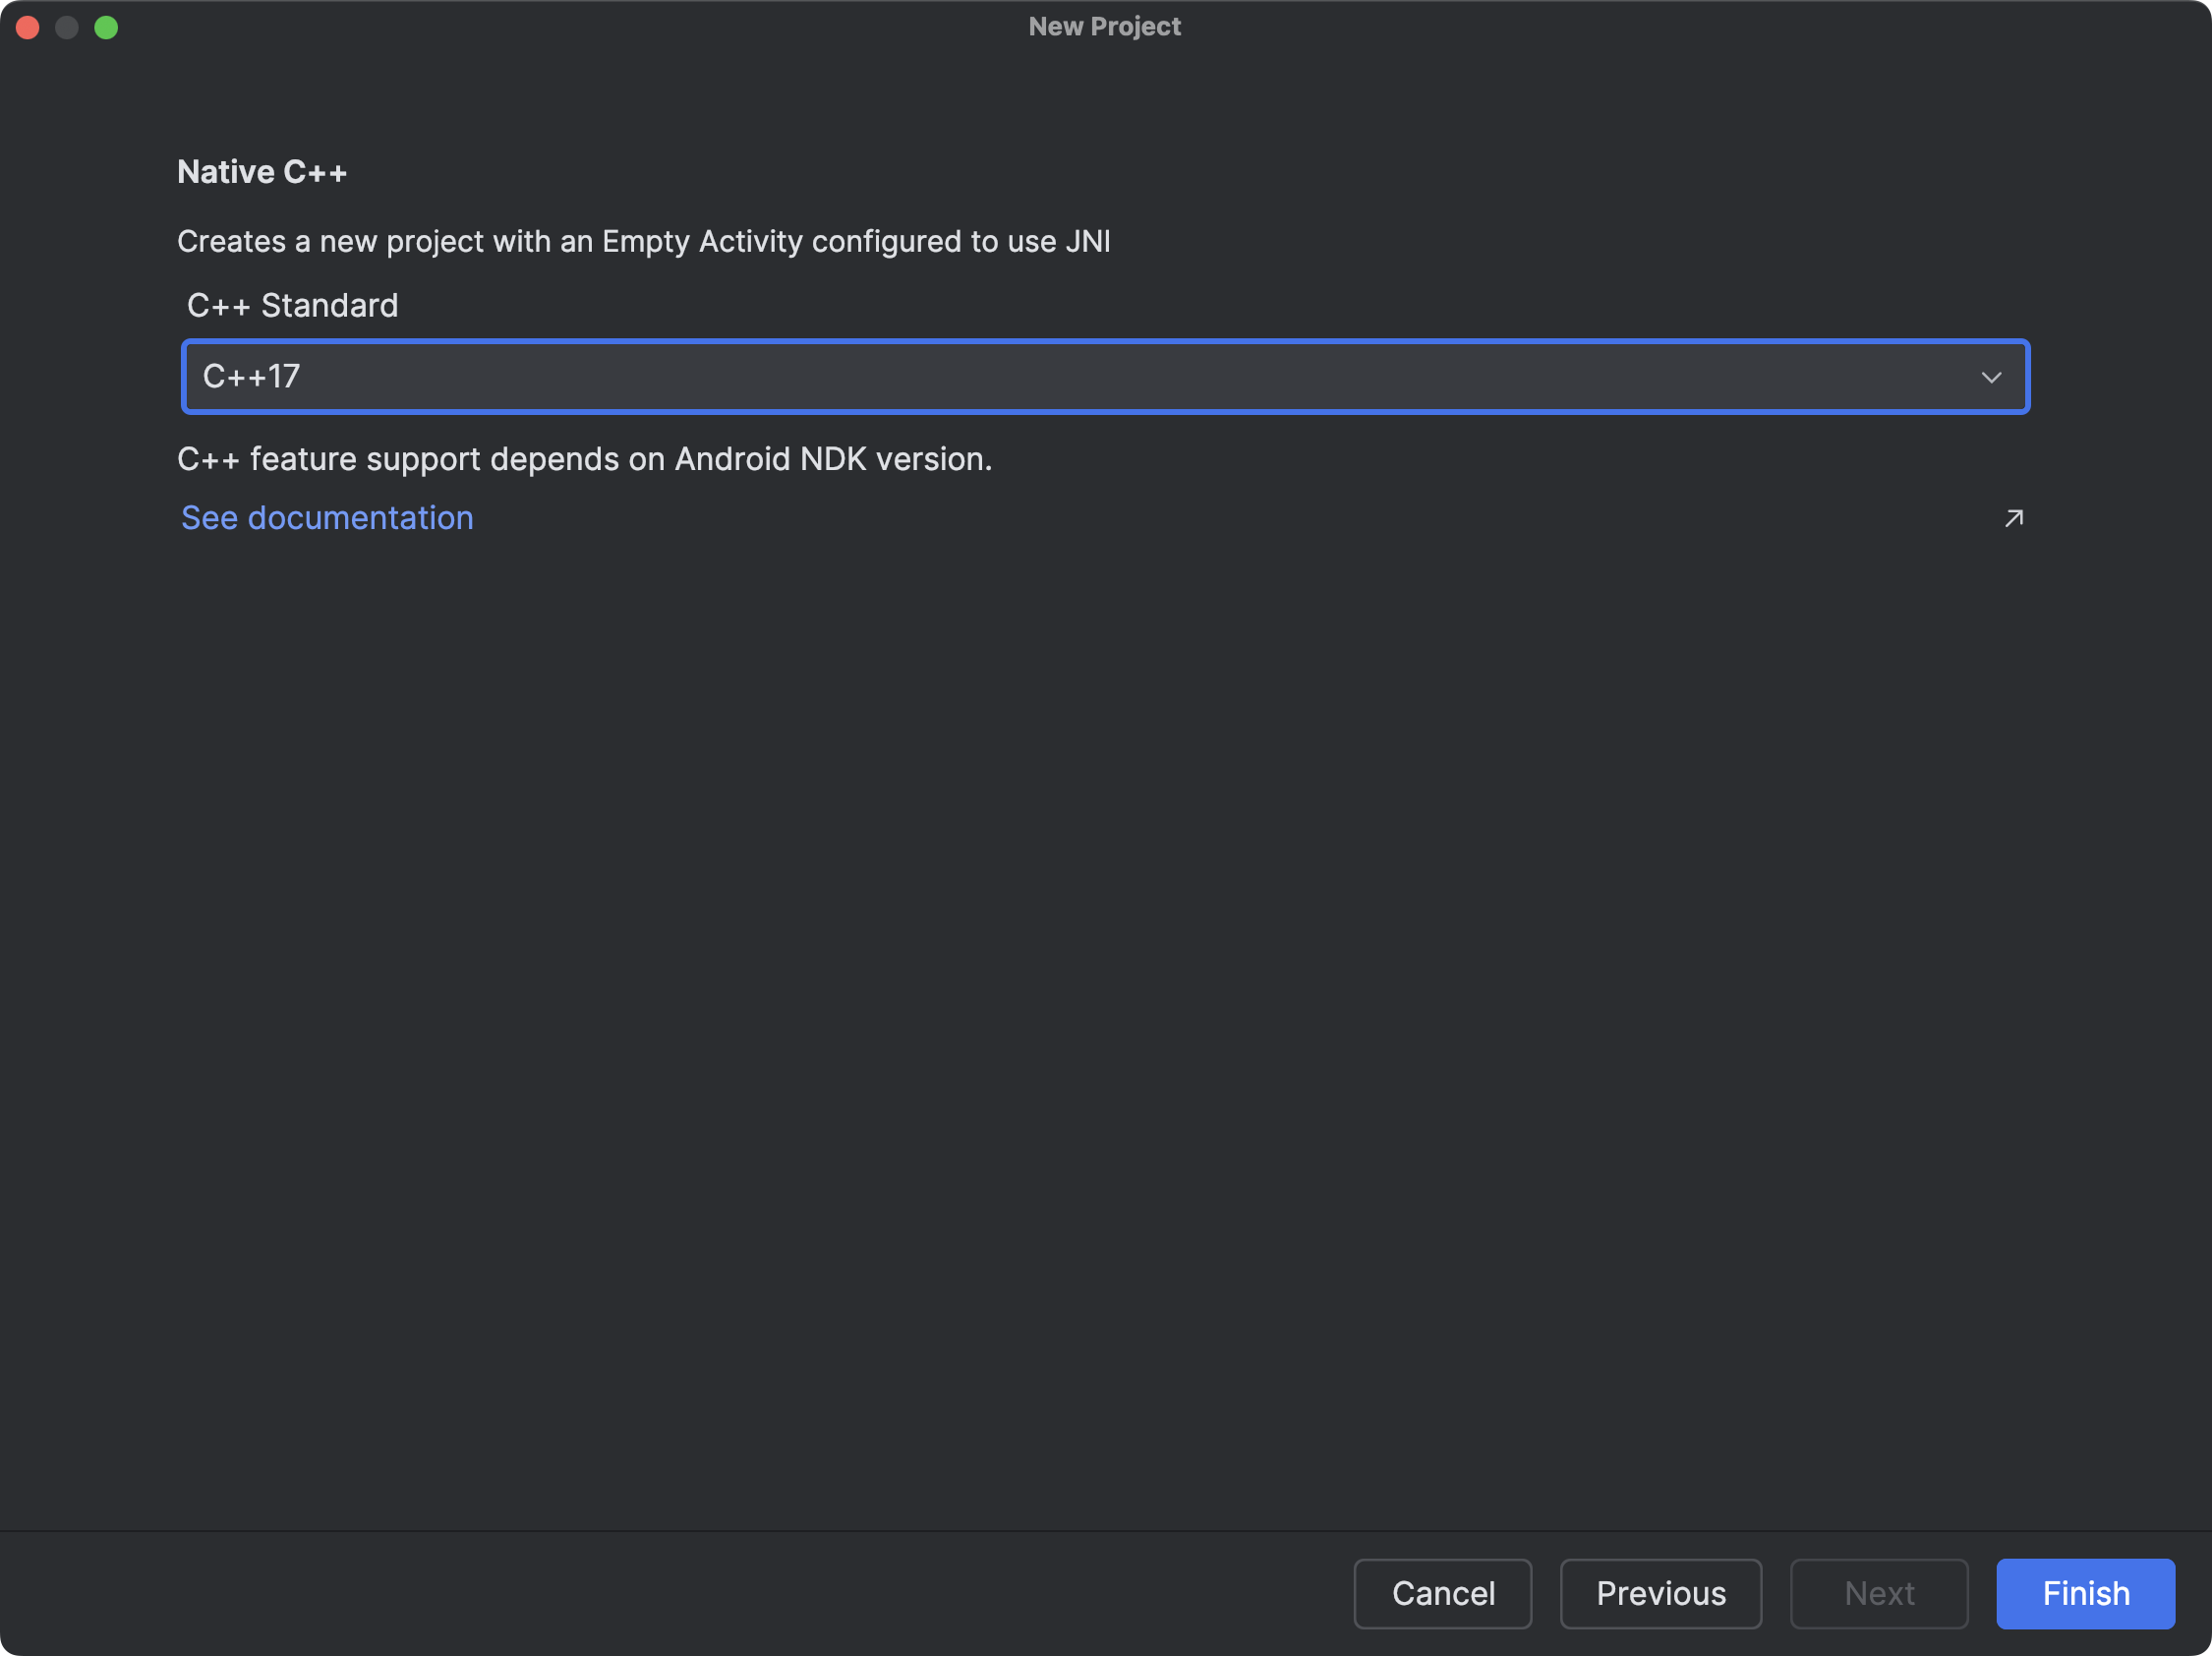2212x1656 pixels.
Task: Click the external link arrow icon
Action: point(2013,517)
